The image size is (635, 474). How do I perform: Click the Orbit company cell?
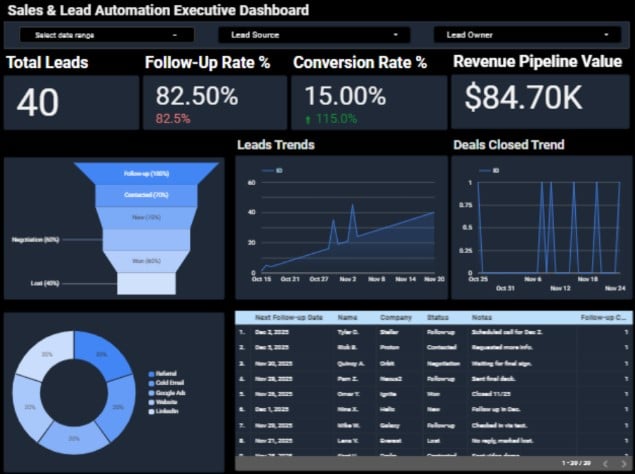point(387,364)
